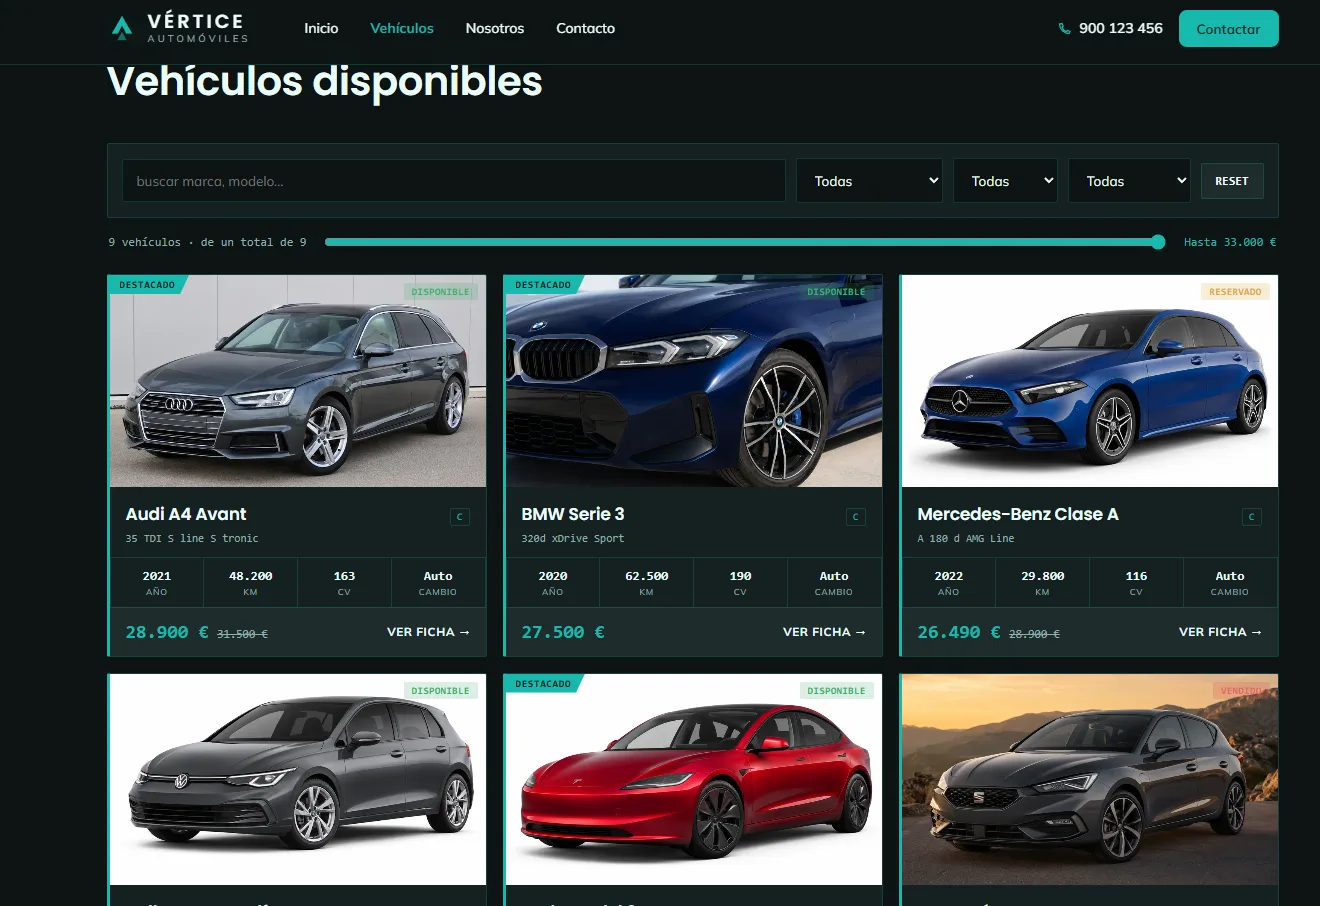Click the DISPONIBLE badge on the BMW card
This screenshot has height=906, width=1320.
(836, 292)
